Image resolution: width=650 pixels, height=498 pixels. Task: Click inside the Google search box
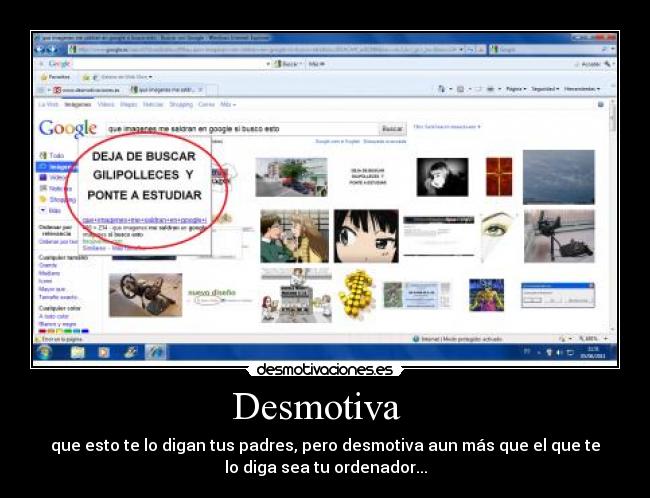pyautogui.click(x=242, y=129)
